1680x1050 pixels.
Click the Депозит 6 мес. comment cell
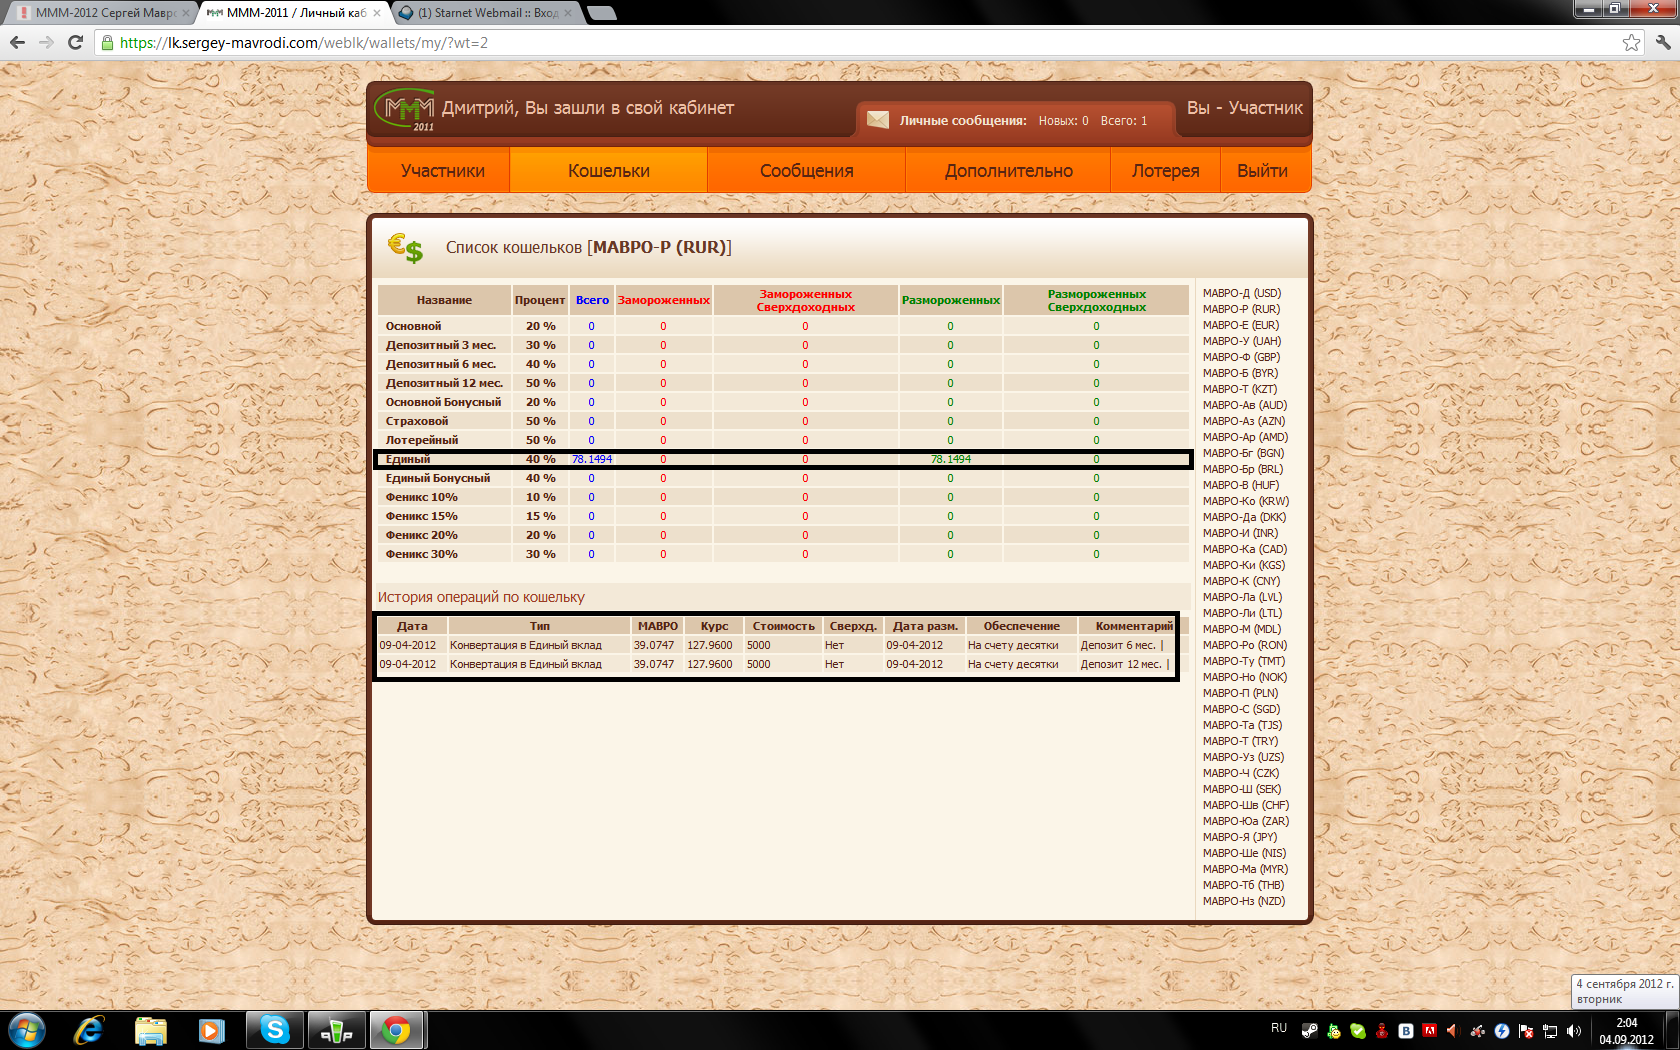click(x=1118, y=645)
